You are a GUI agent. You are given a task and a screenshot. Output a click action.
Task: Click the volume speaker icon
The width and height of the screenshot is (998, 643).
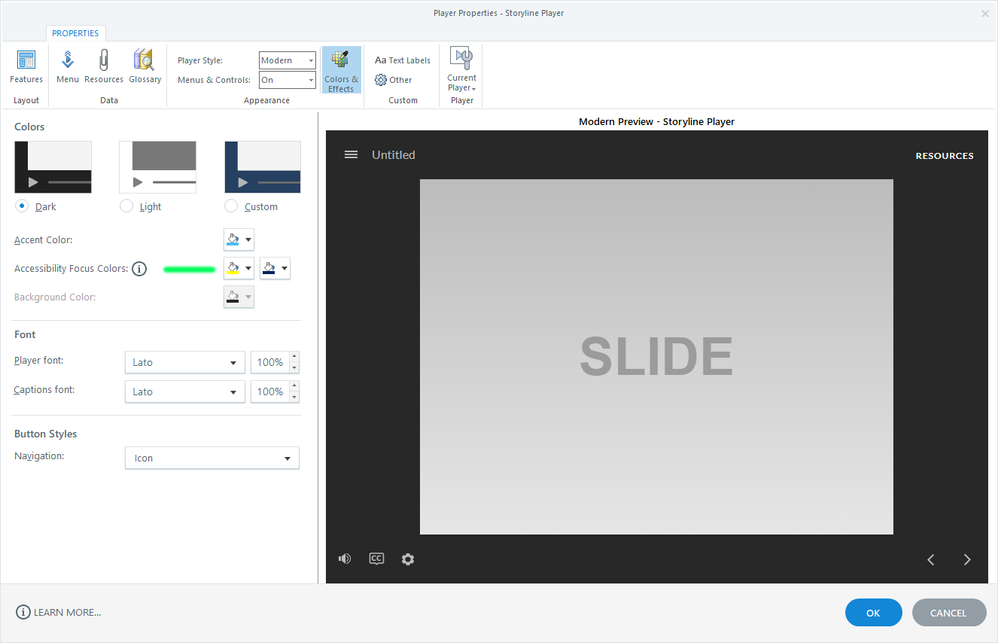tap(345, 559)
